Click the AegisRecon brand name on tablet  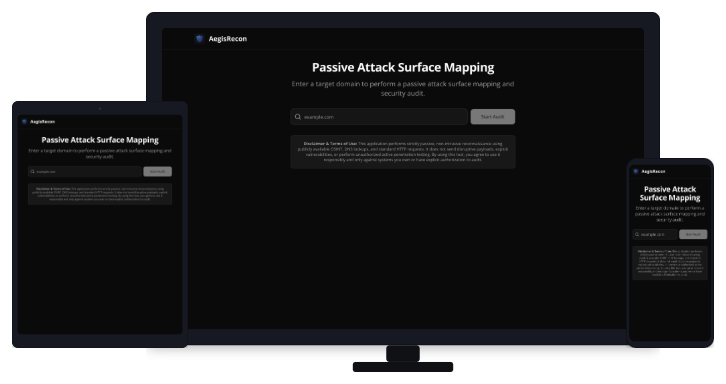pos(43,122)
